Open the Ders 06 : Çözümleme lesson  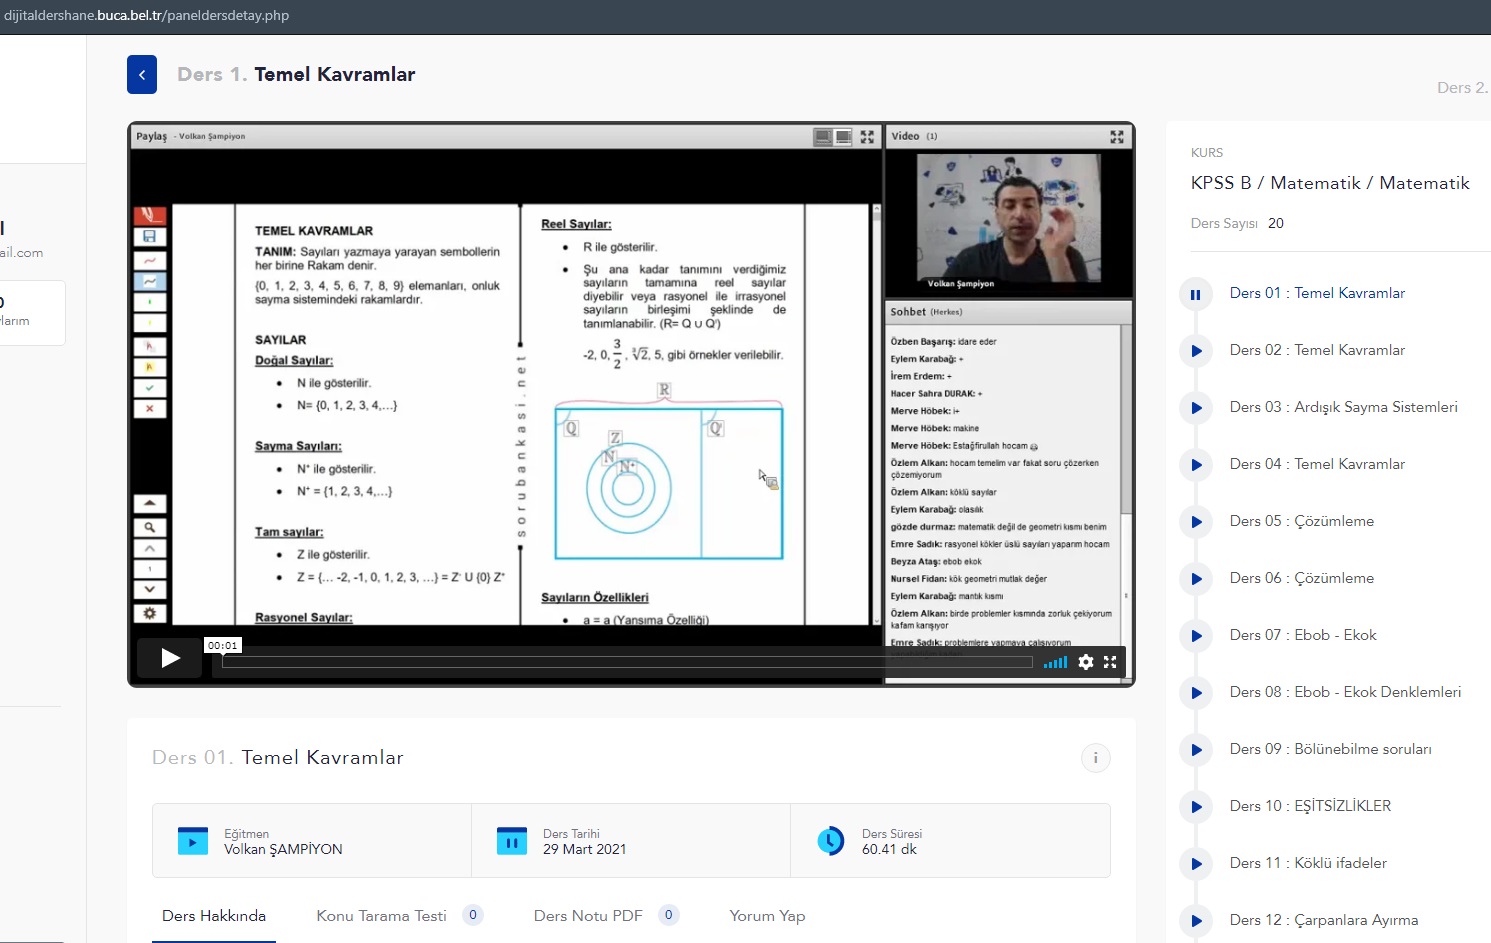pos(1302,578)
